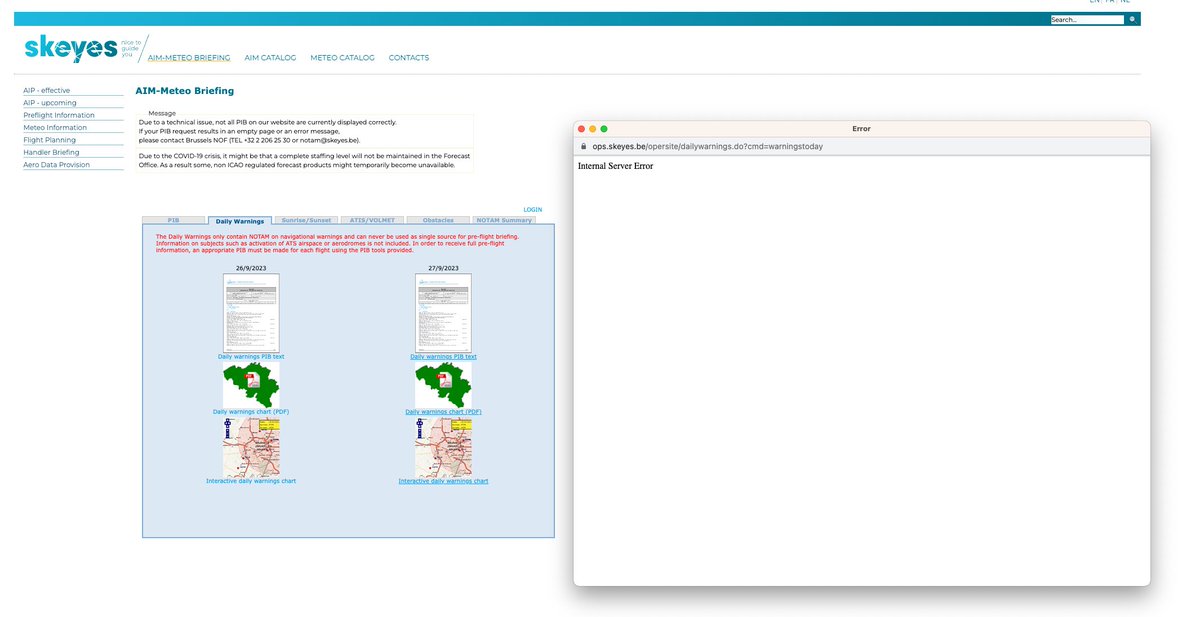The image size is (1200, 617).
Task: Open Handler Briefing in sidebar
Action: pos(51,153)
